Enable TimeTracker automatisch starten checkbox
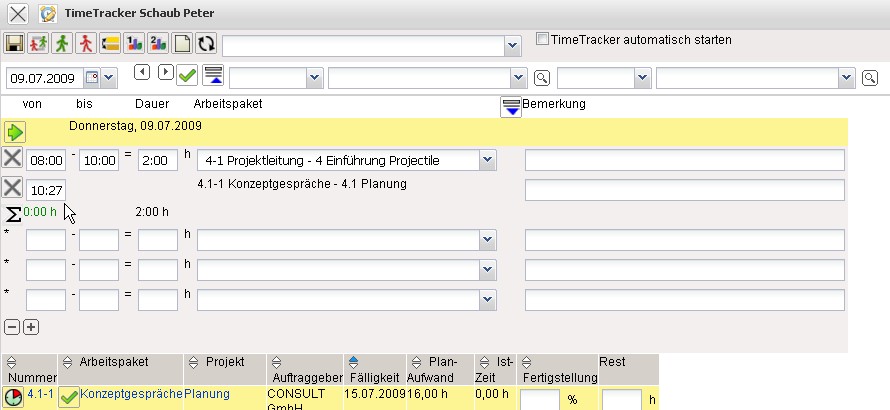890x410 pixels. click(542, 40)
